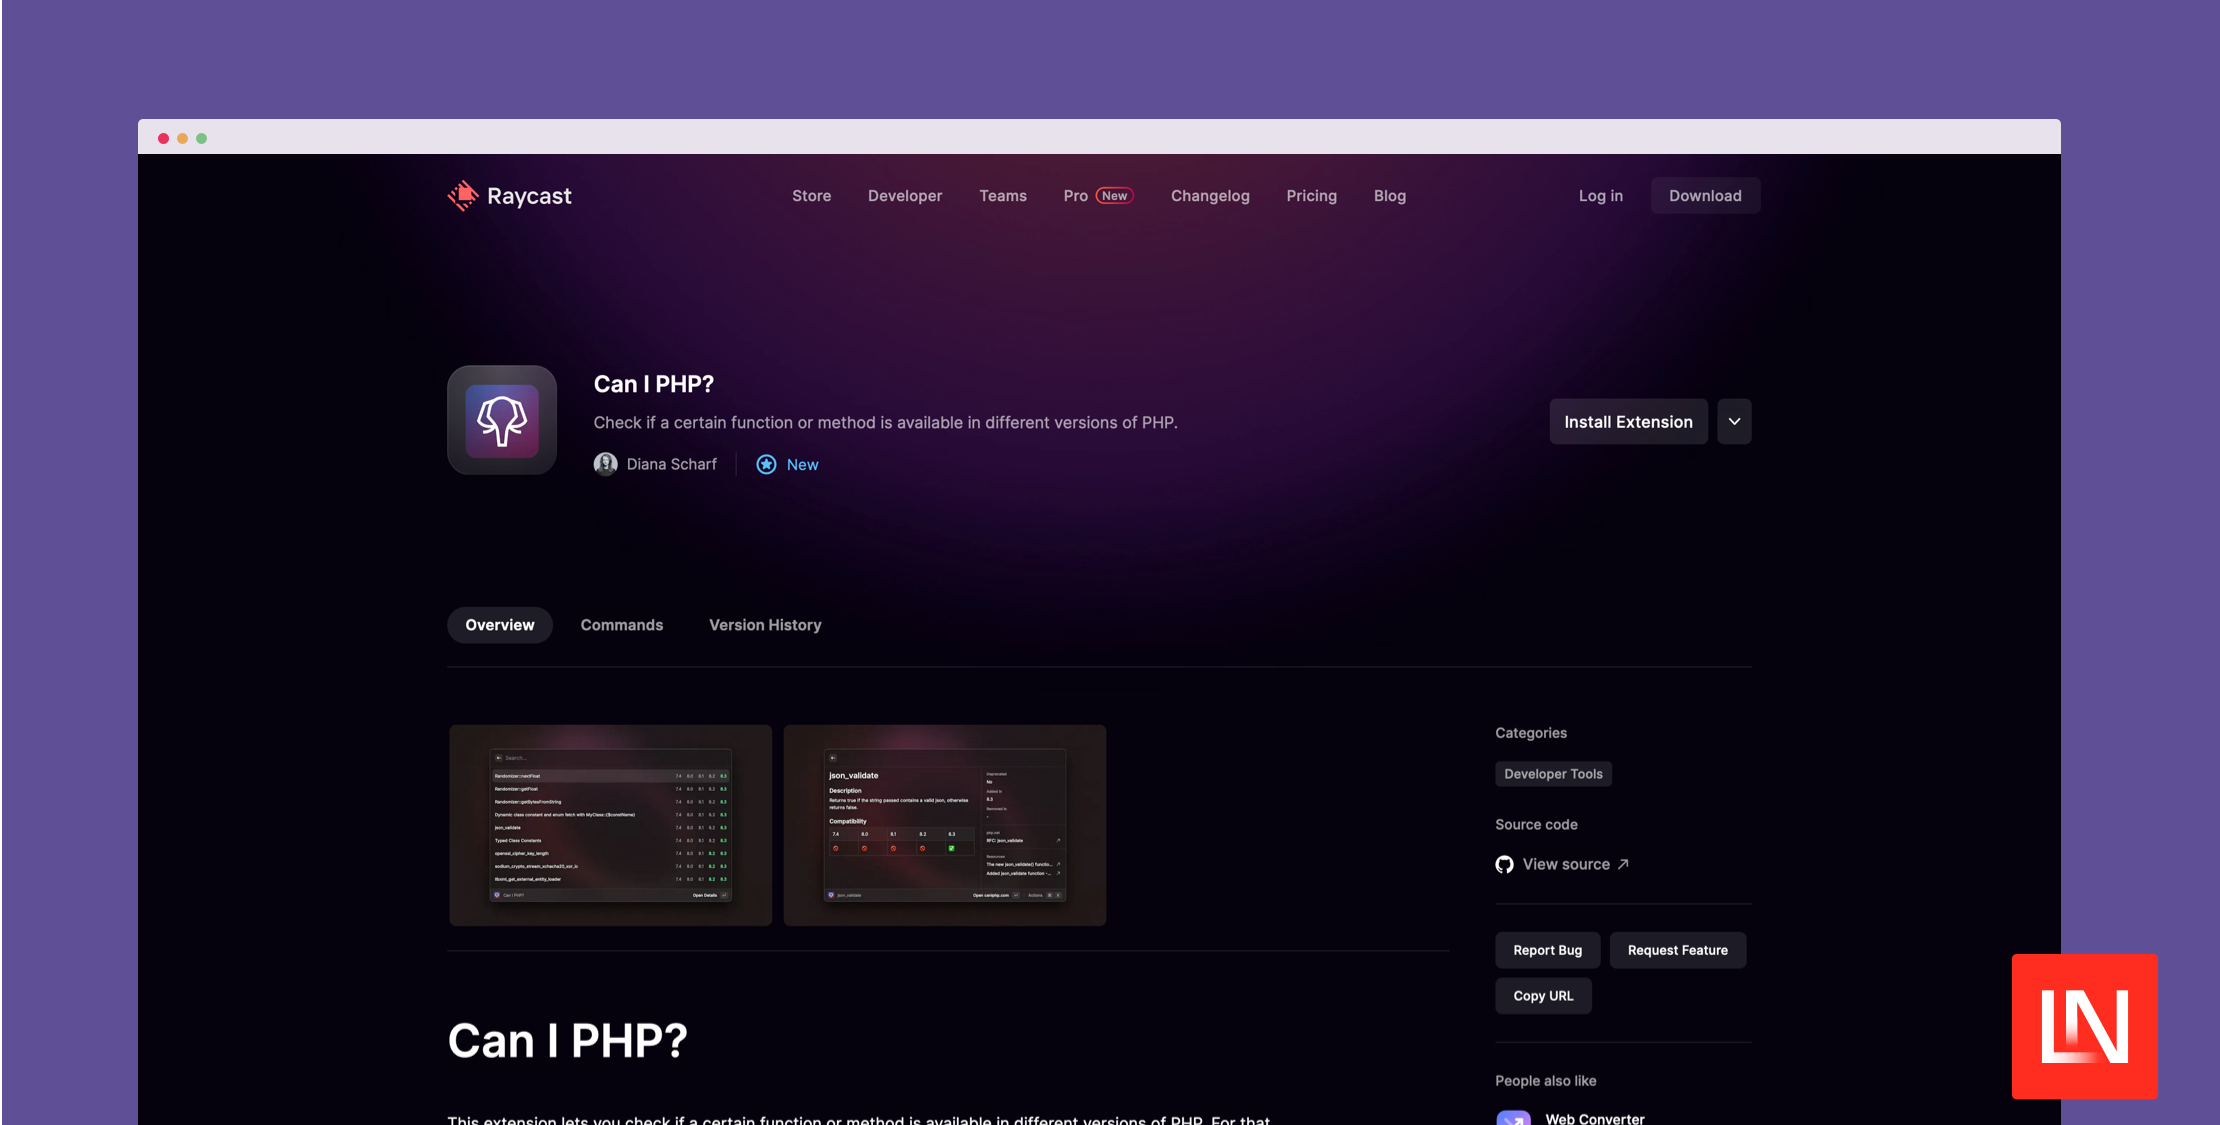Expand the Install Extension options chevron
The height and width of the screenshot is (1125, 2220).
tap(1734, 422)
